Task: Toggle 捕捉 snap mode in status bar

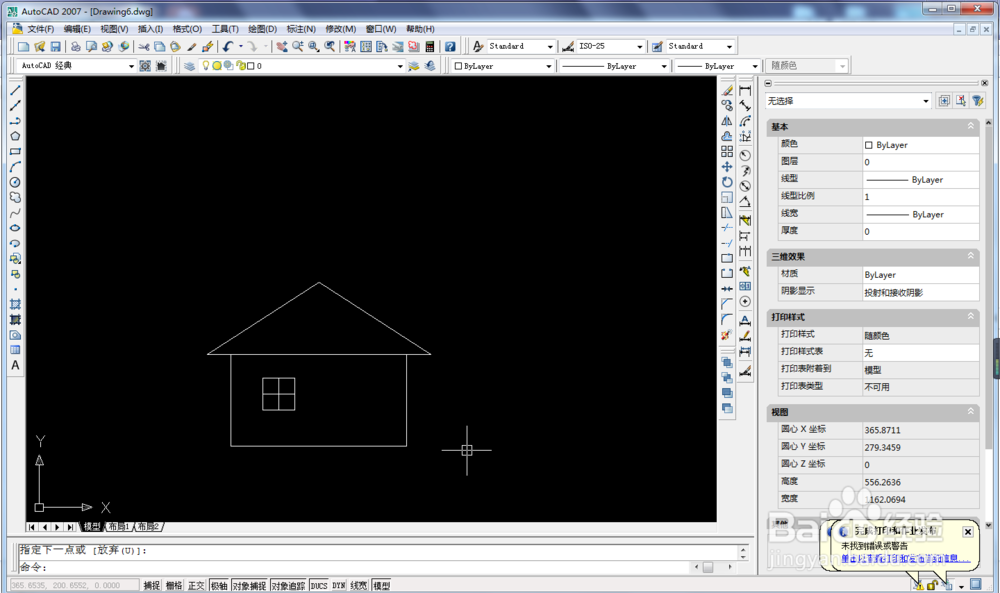Action: tap(152, 585)
